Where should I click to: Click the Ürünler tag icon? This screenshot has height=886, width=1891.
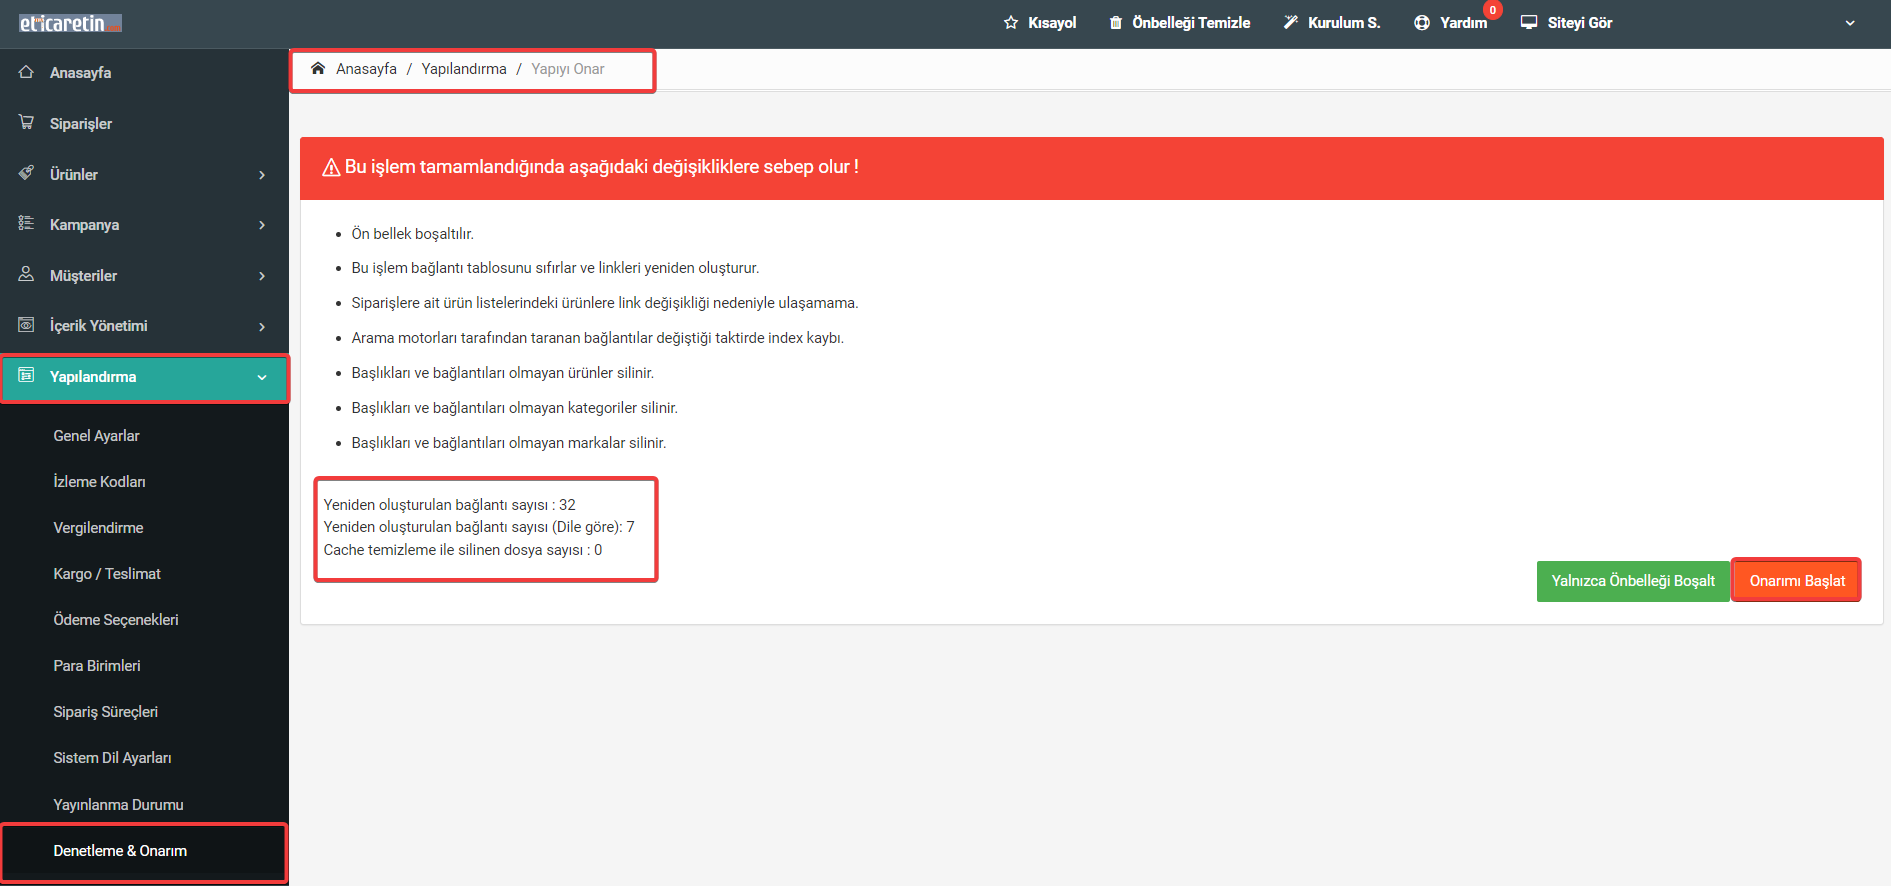pos(26,173)
